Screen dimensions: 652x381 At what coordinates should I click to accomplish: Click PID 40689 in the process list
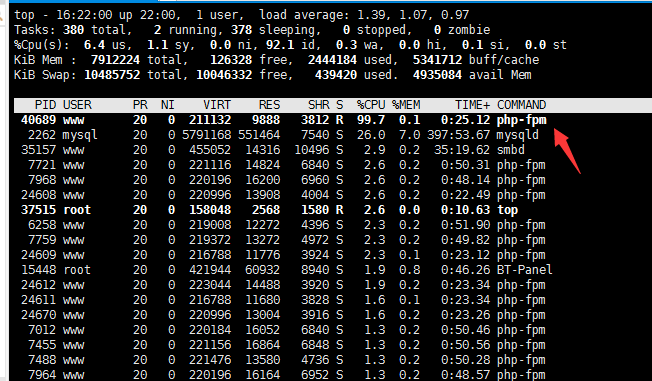click(38, 120)
